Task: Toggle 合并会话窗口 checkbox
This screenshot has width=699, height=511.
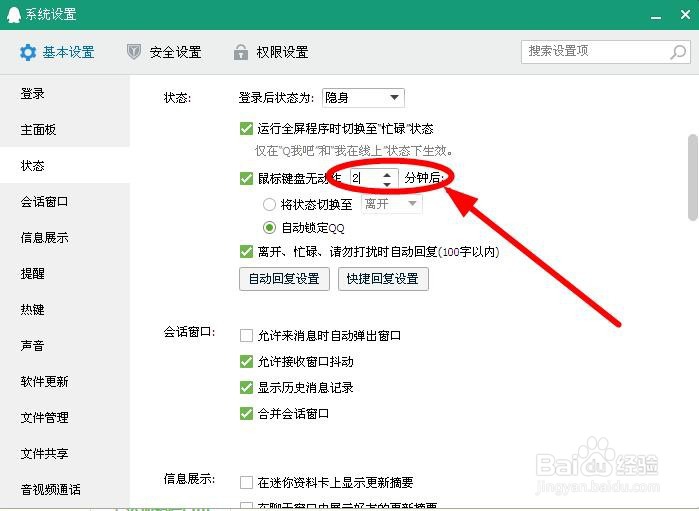Action: coord(246,413)
